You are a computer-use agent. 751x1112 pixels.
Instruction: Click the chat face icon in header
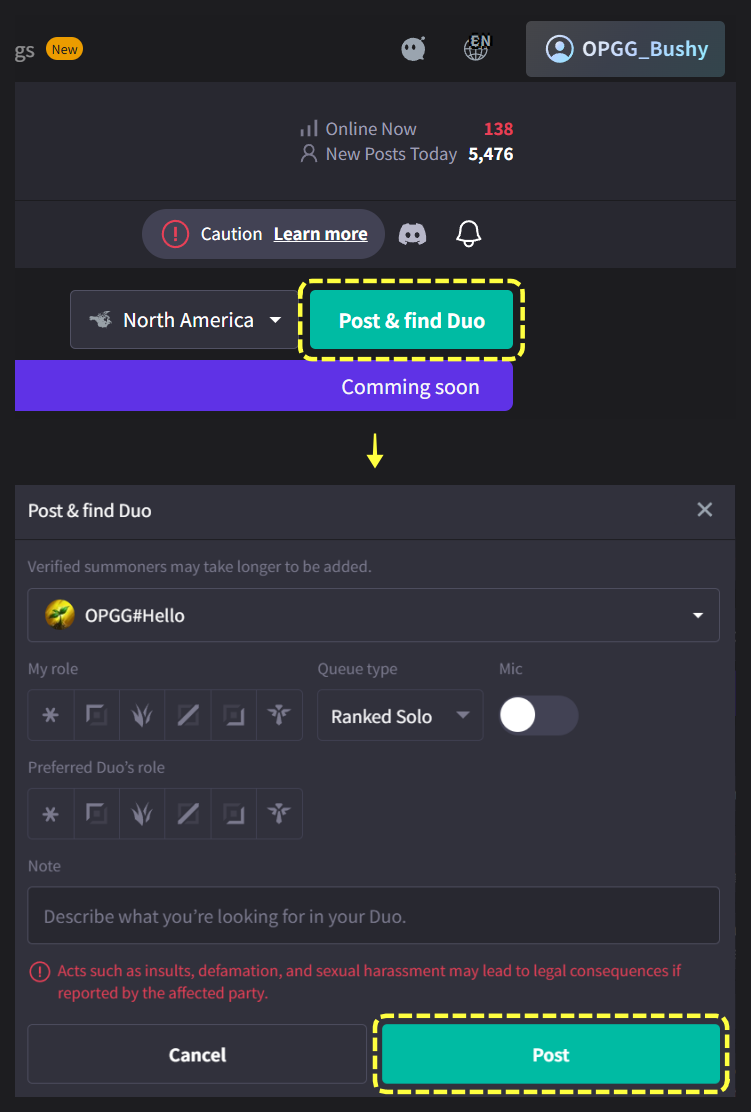[x=413, y=48]
